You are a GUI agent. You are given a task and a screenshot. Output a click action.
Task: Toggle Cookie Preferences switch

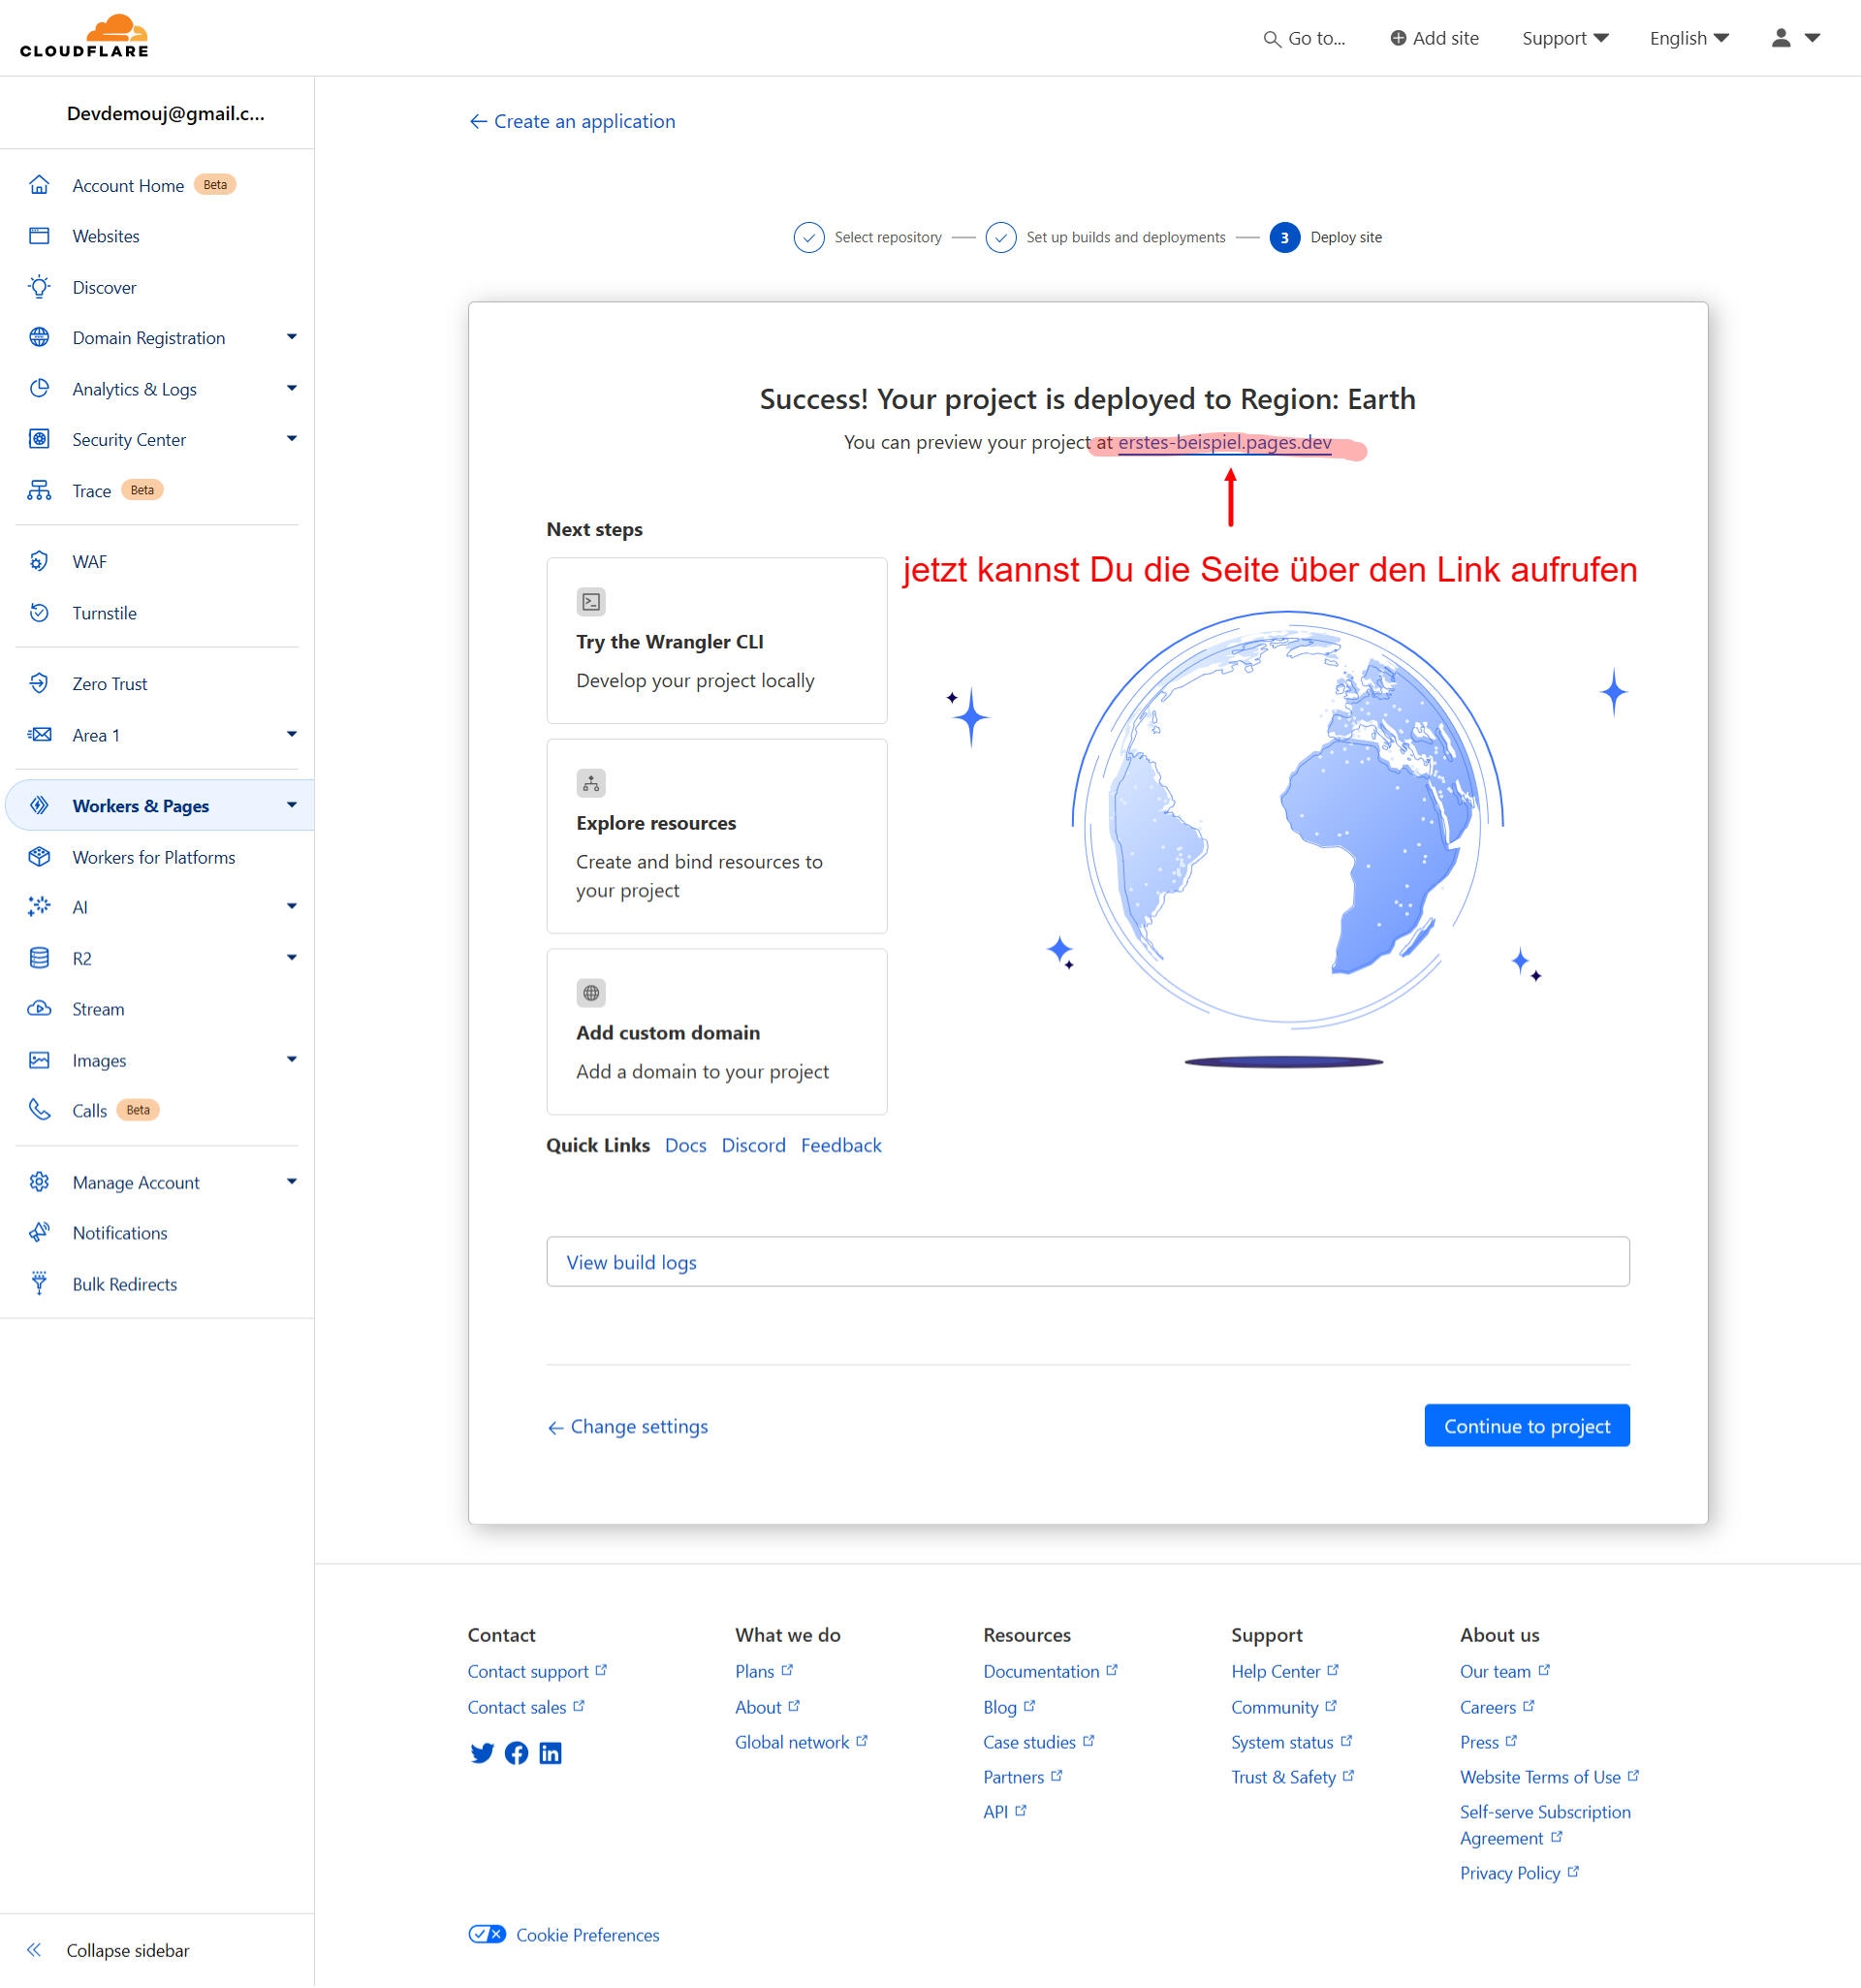pyautogui.click(x=487, y=1934)
